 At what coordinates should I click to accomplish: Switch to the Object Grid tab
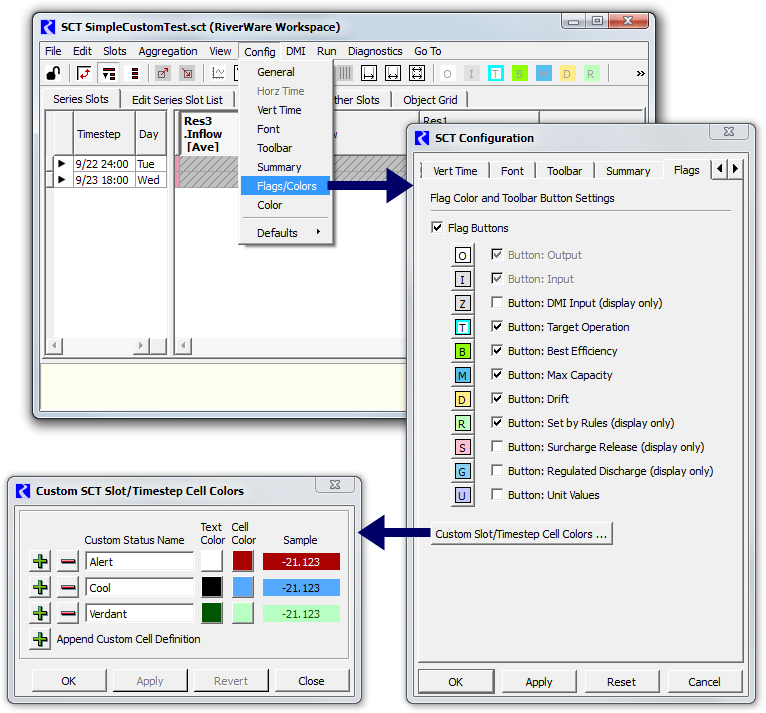[430, 100]
